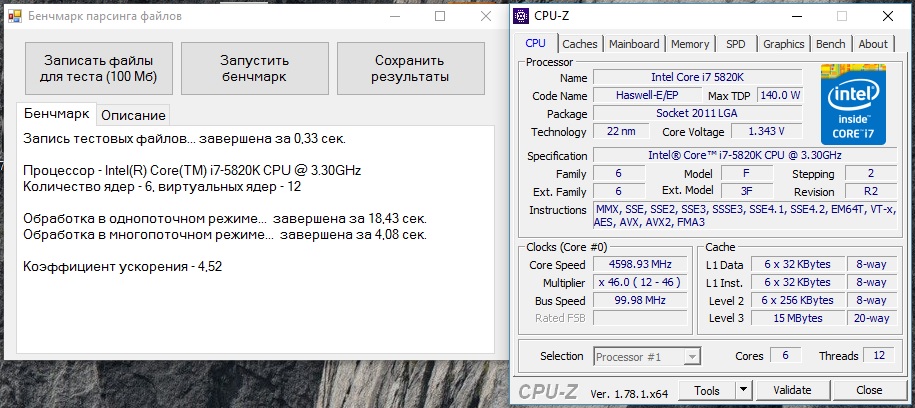This screenshot has width=915, height=408.
Task: Open the Описание tab
Action: pyautogui.click(x=134, y=115)
